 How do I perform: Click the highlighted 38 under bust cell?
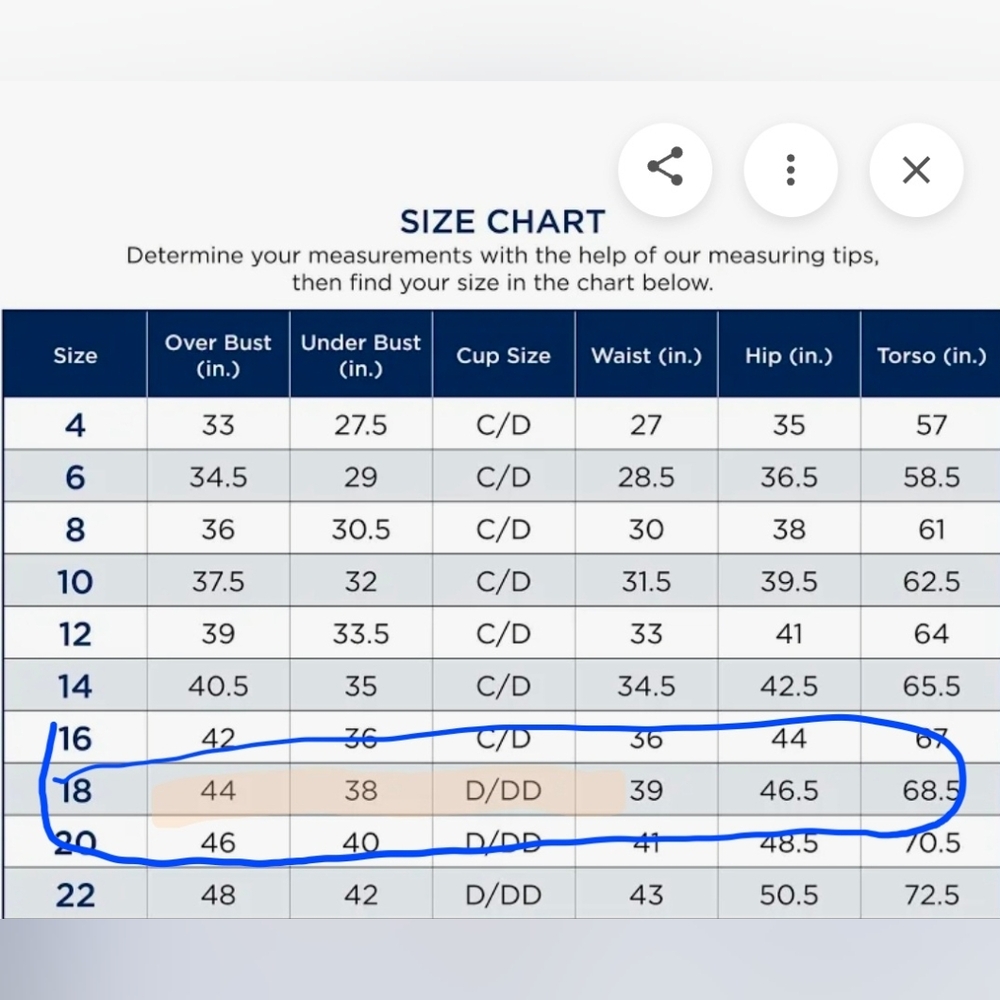tap(361, 791)
